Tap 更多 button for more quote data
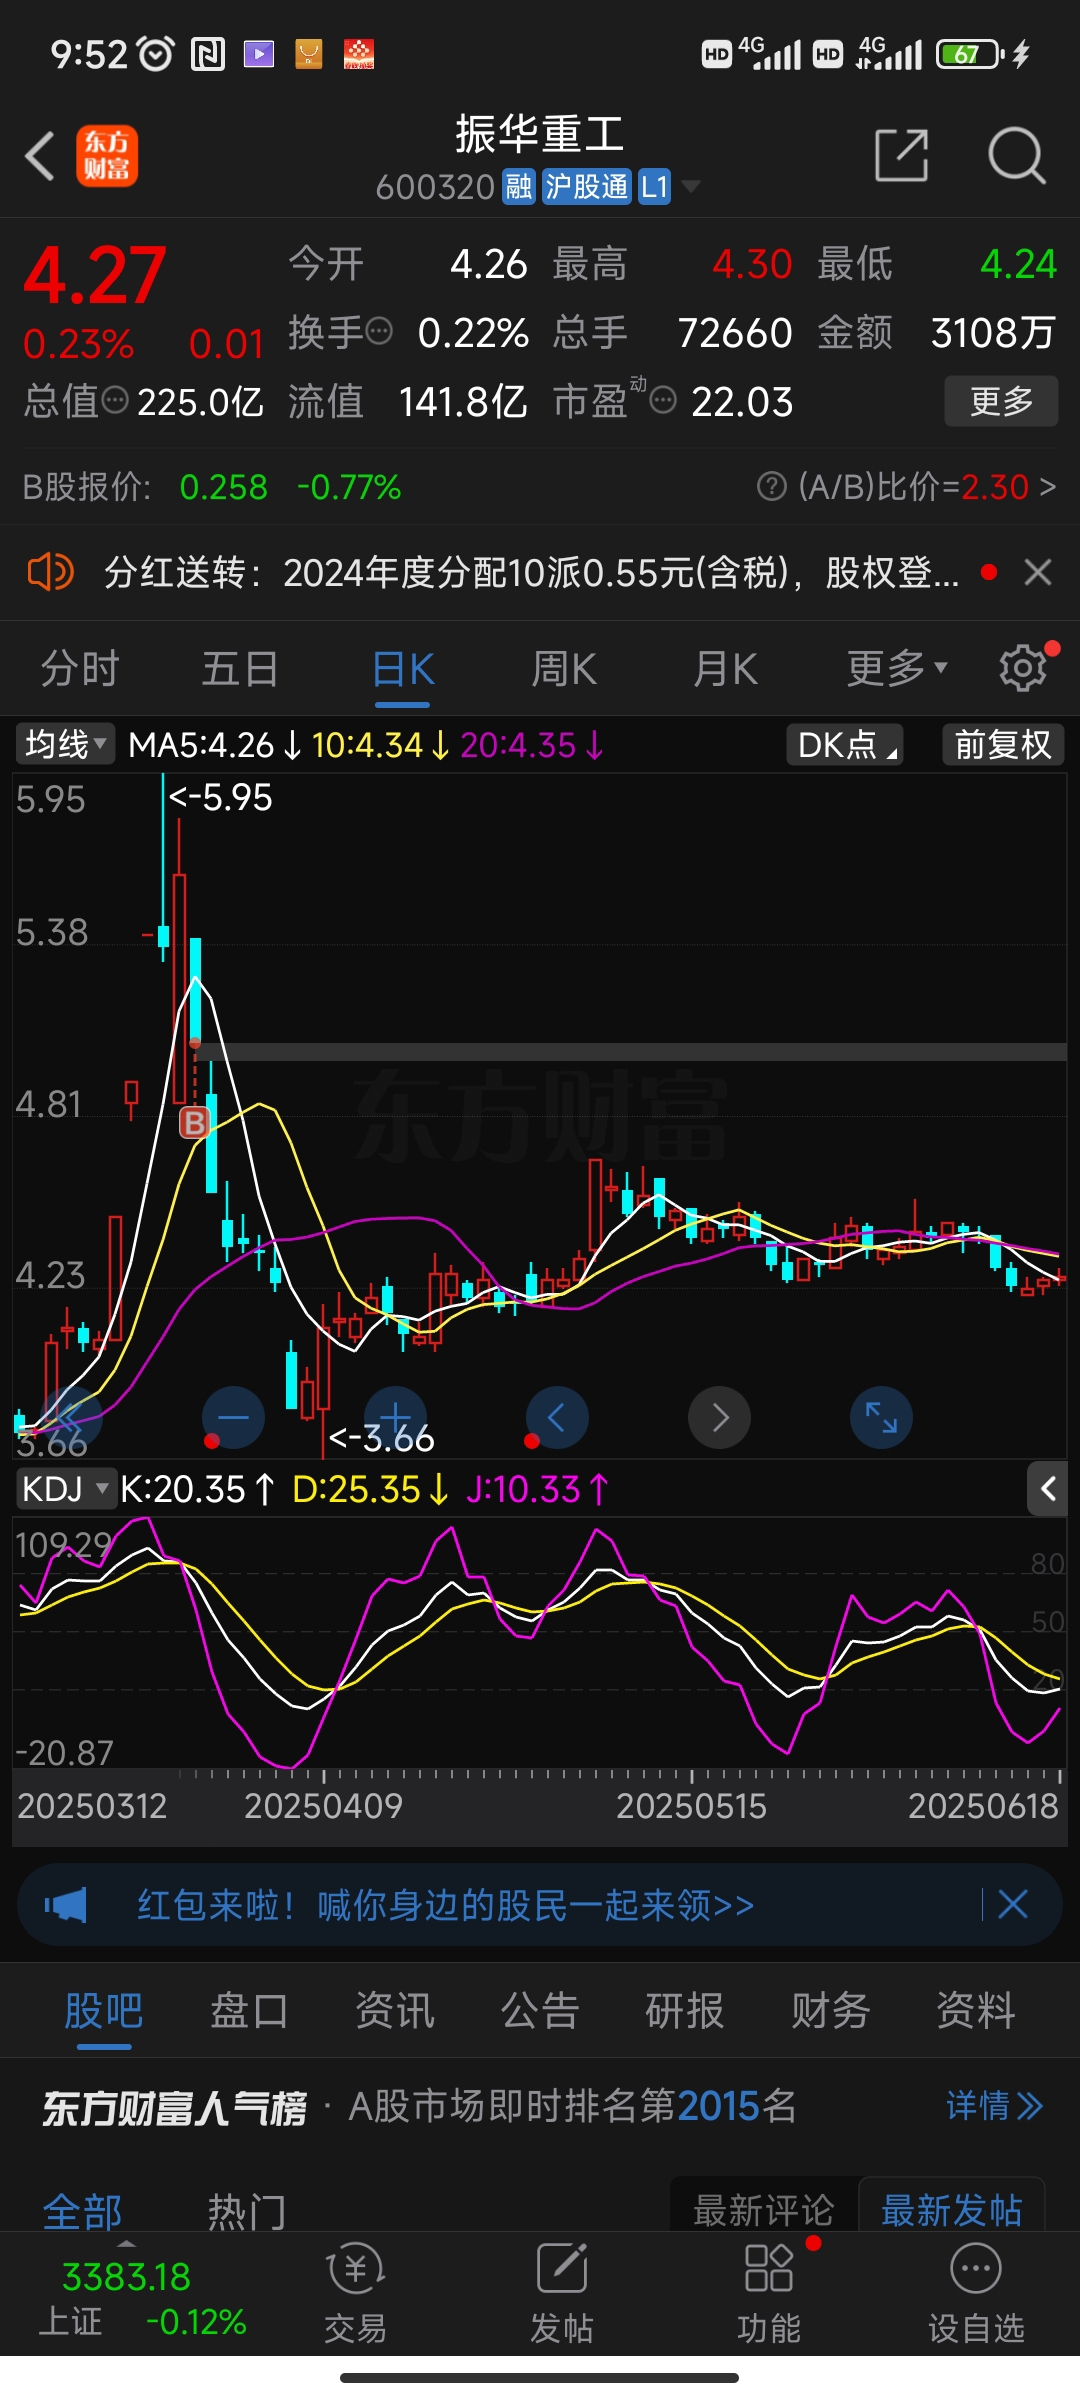Viewport: 1080px width, 2400px height. pyautogui.click(x=1001, y=401)
